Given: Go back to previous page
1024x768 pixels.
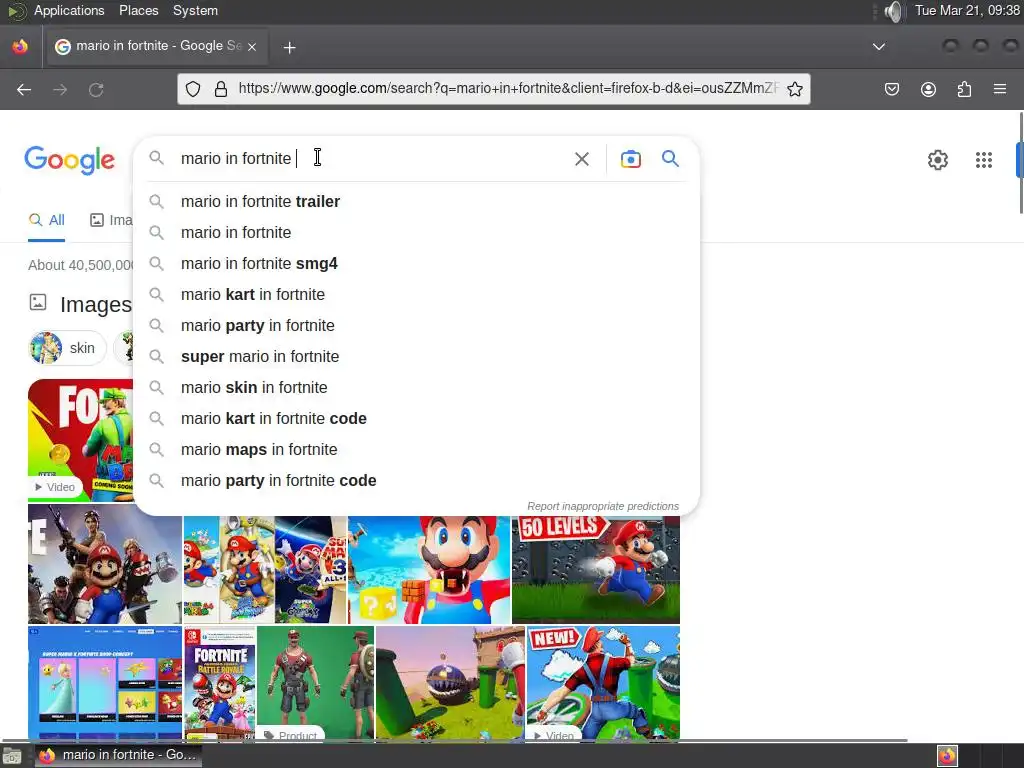Looking at the screenshot, I should tap(24, 89).
